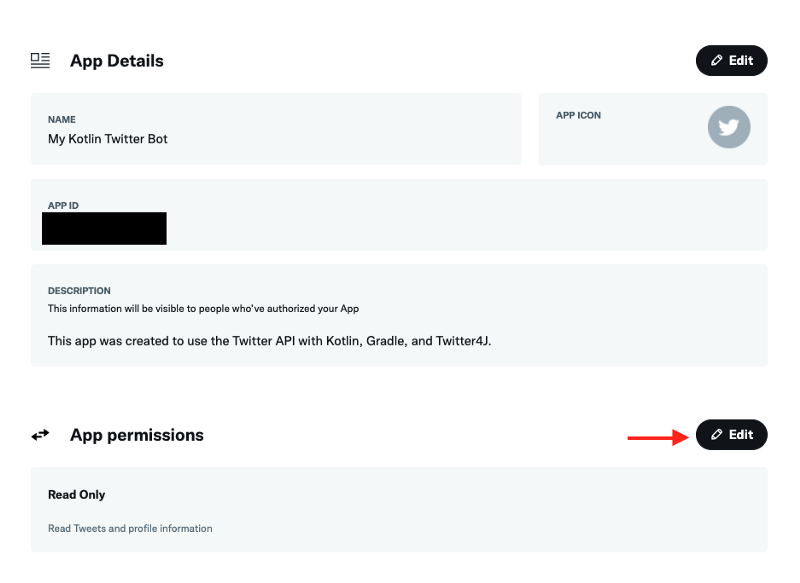Click the Twitter bird app icon
Viewport: 800px width, 583px height.
coord(729,127)
